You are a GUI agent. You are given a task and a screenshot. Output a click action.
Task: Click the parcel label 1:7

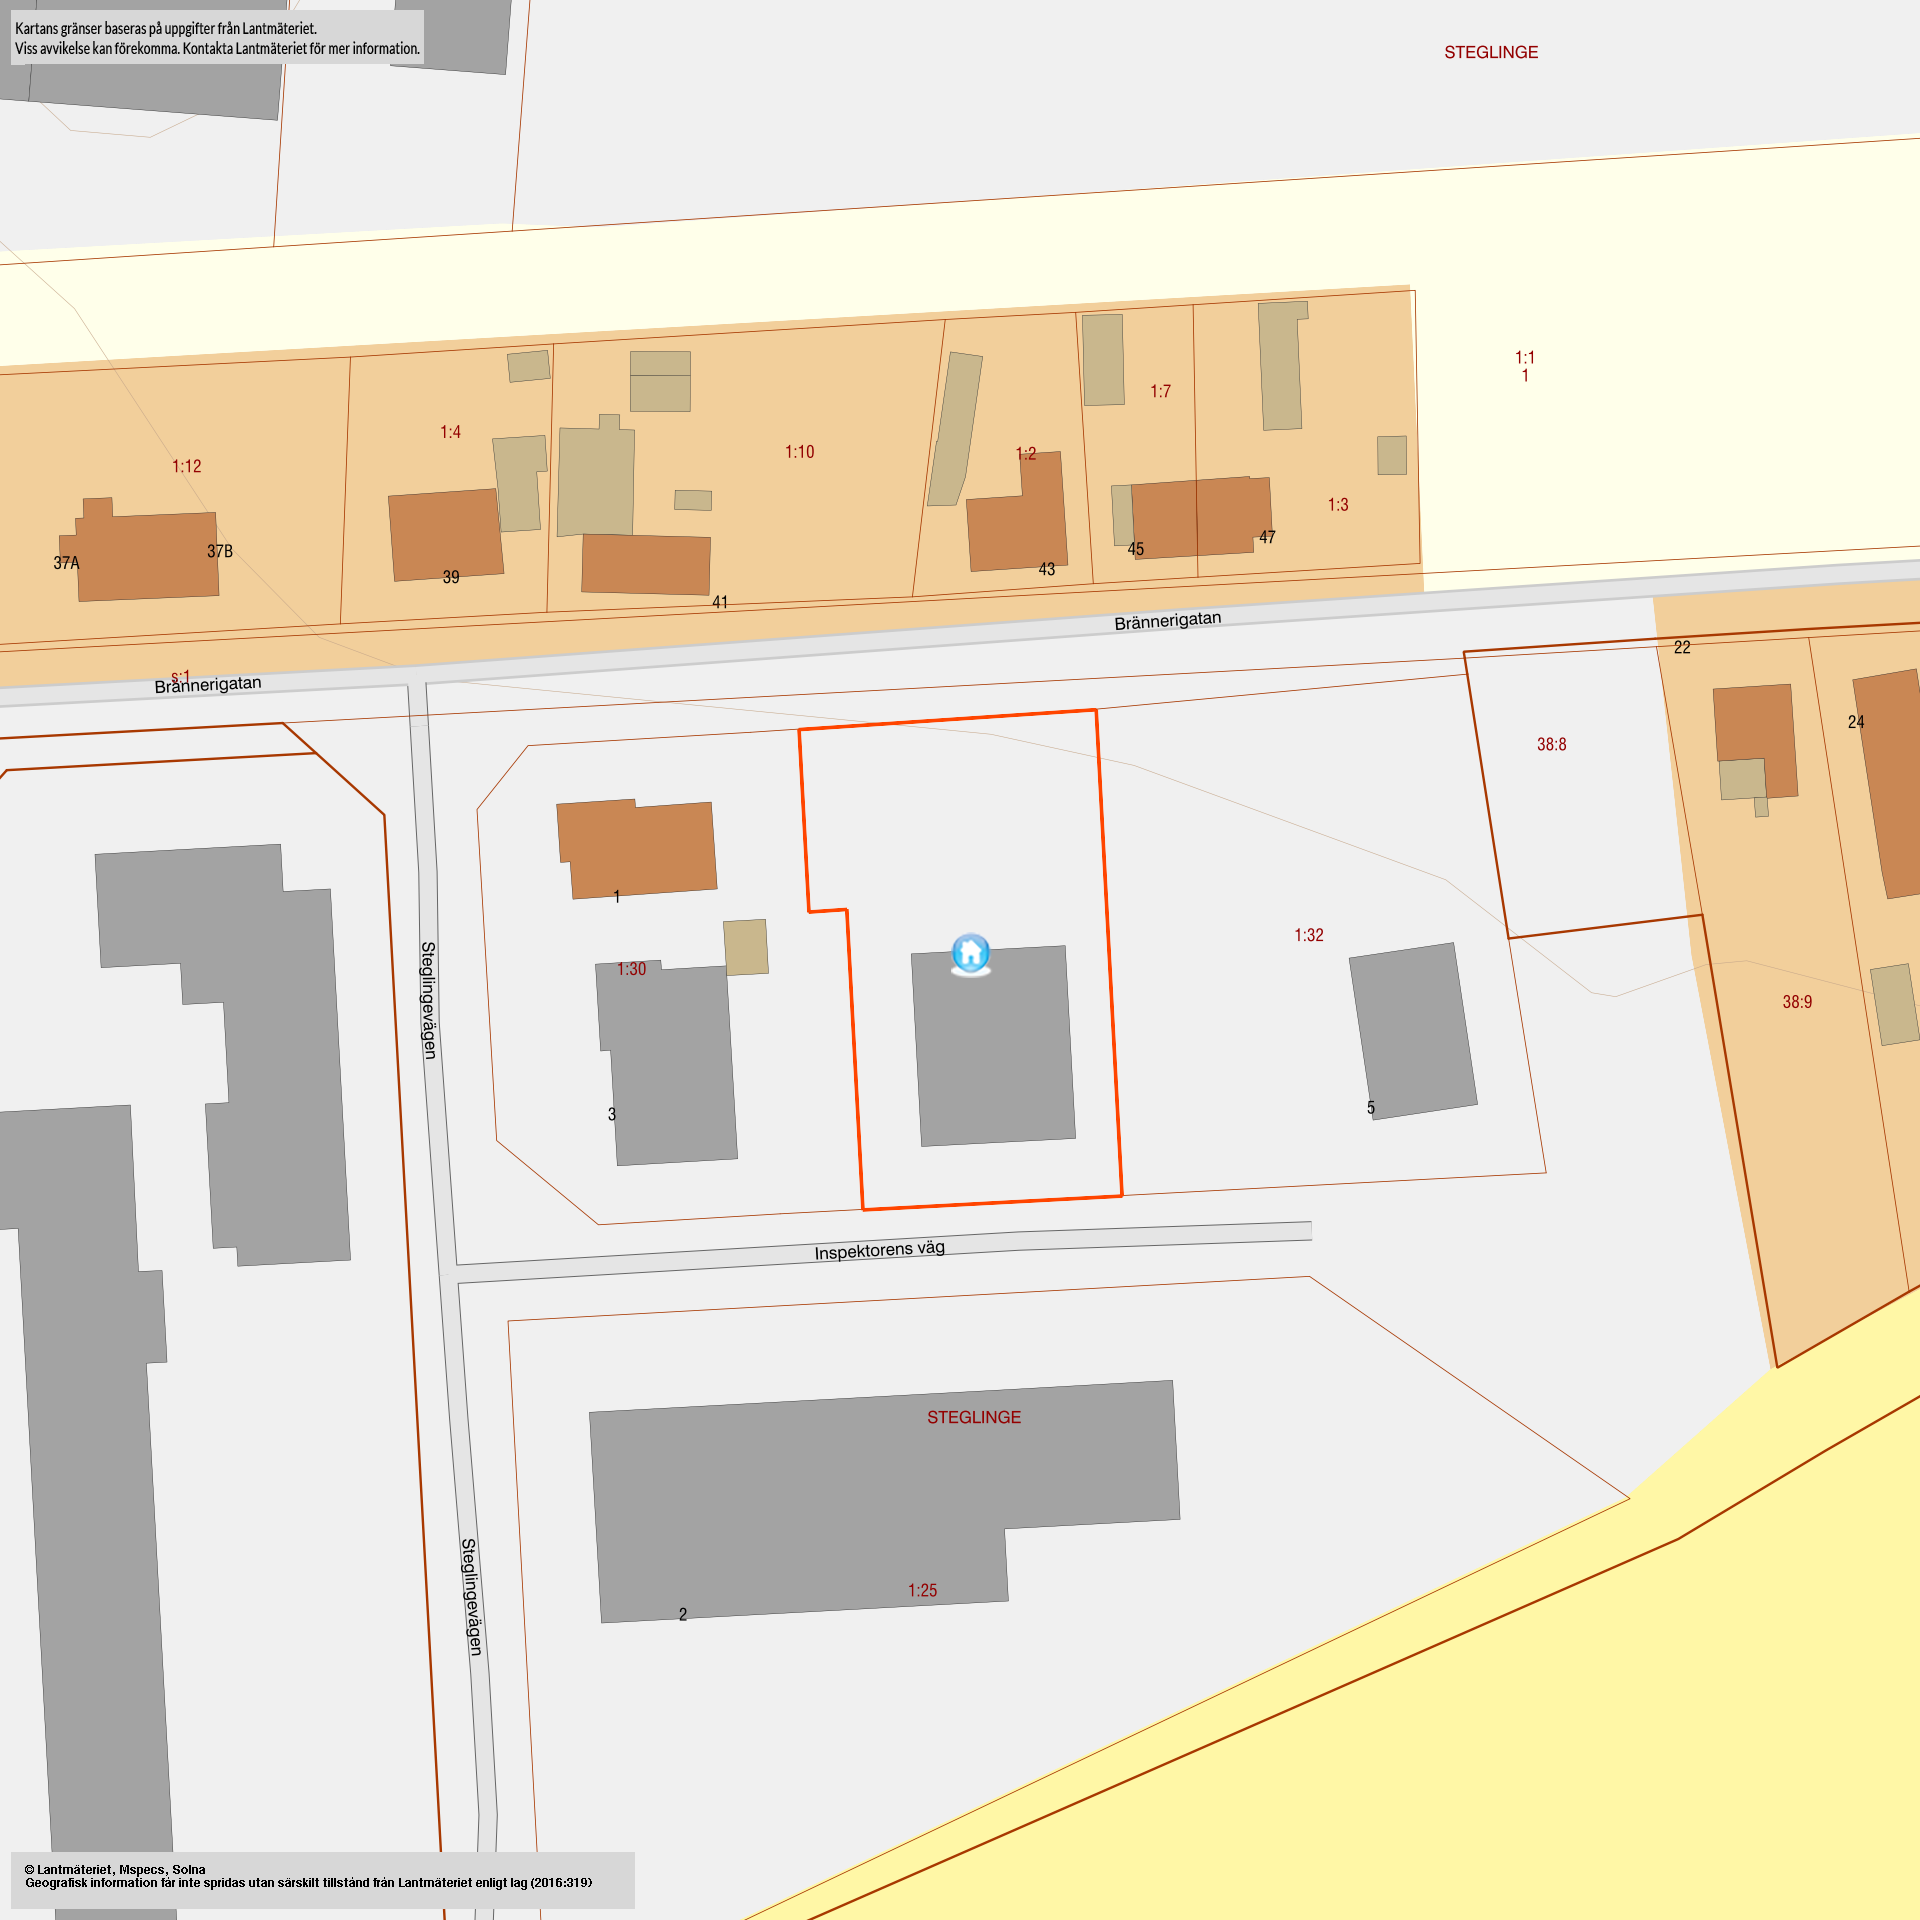pyautogui.click(x=1160, y=391)
